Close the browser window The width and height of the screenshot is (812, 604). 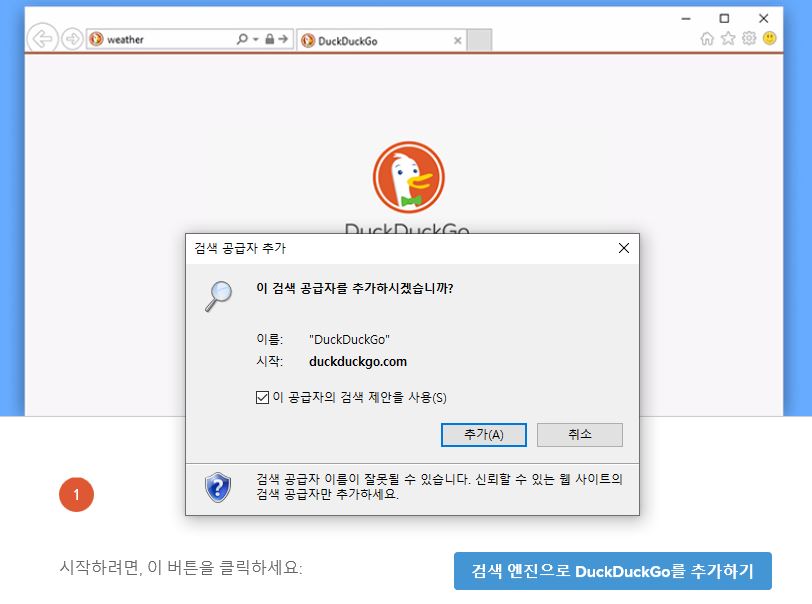point(763,19)
